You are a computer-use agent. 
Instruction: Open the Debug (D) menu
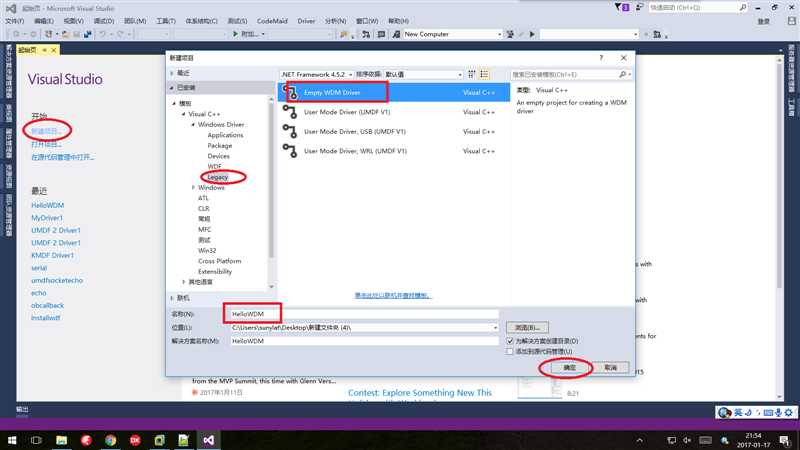click(x=104, y=21)
